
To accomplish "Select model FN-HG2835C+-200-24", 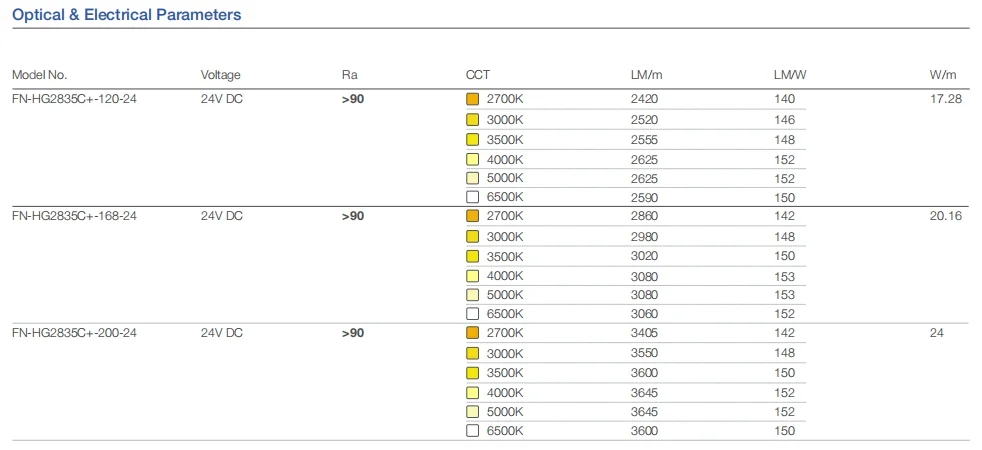I will (x=74, y=333).
